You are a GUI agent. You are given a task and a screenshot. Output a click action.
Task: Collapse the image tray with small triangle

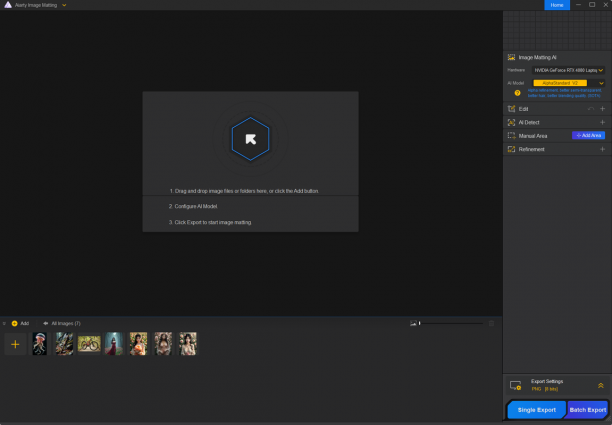(4, 324)
